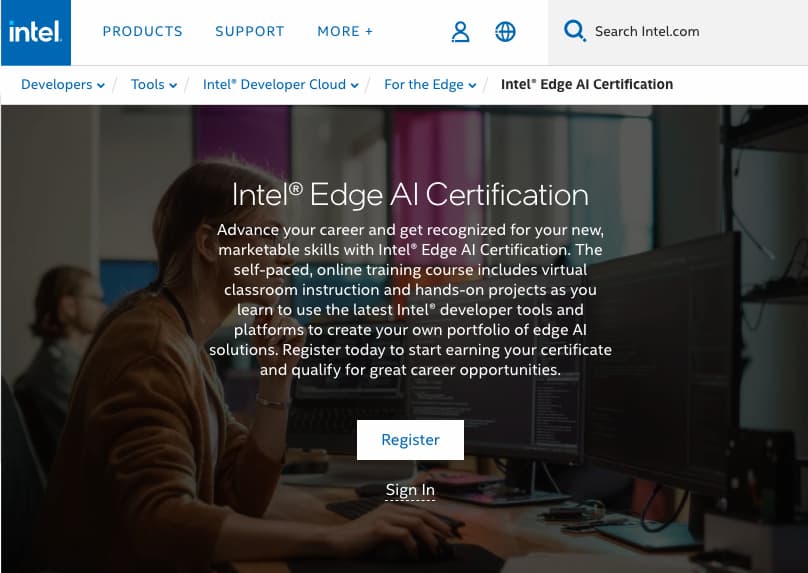This screenshot has height=573, width=808.
Task: Expand the For the Edge breadcrumb
Action: [430, 85]
